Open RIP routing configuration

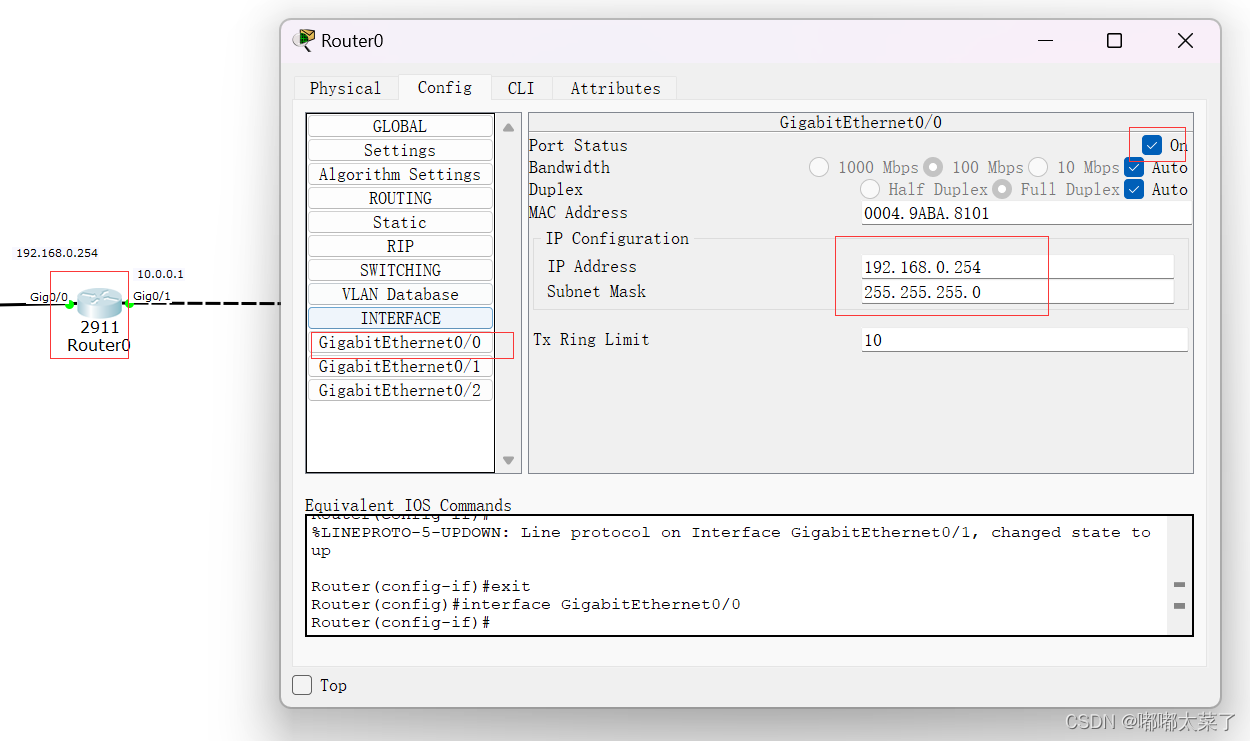(400, 246)
